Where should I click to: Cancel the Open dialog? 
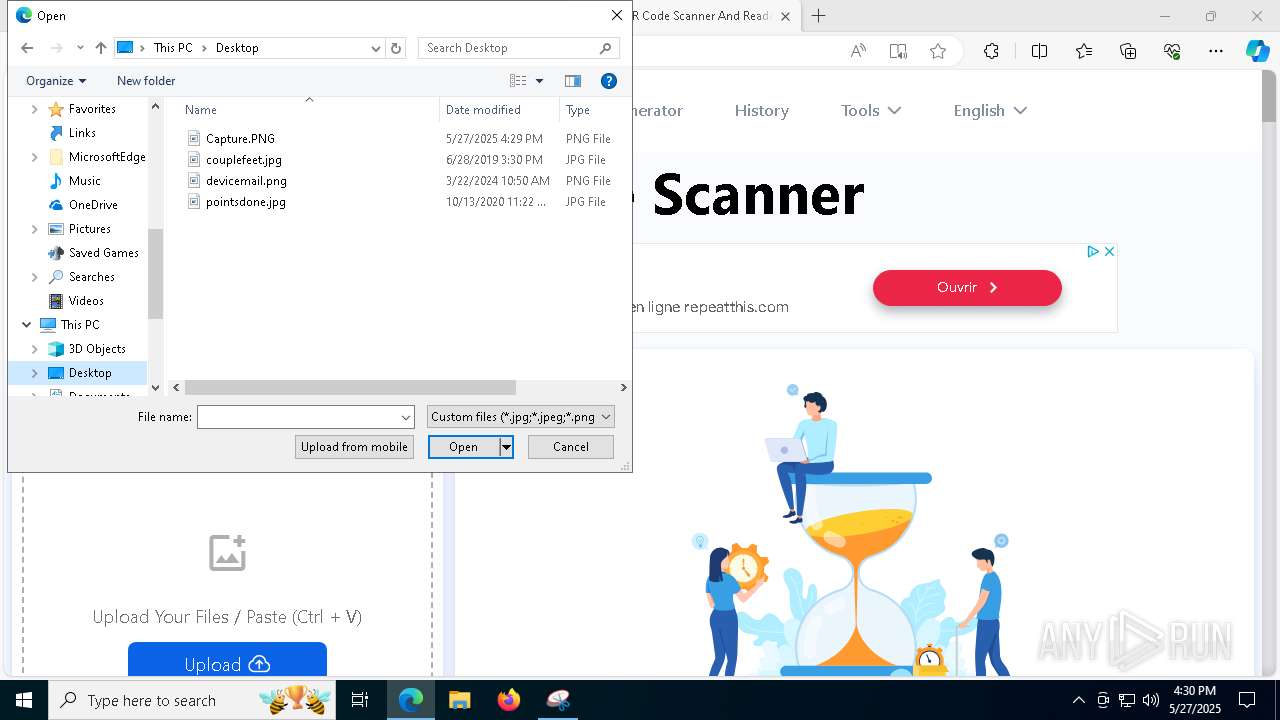tap(571, 447)
